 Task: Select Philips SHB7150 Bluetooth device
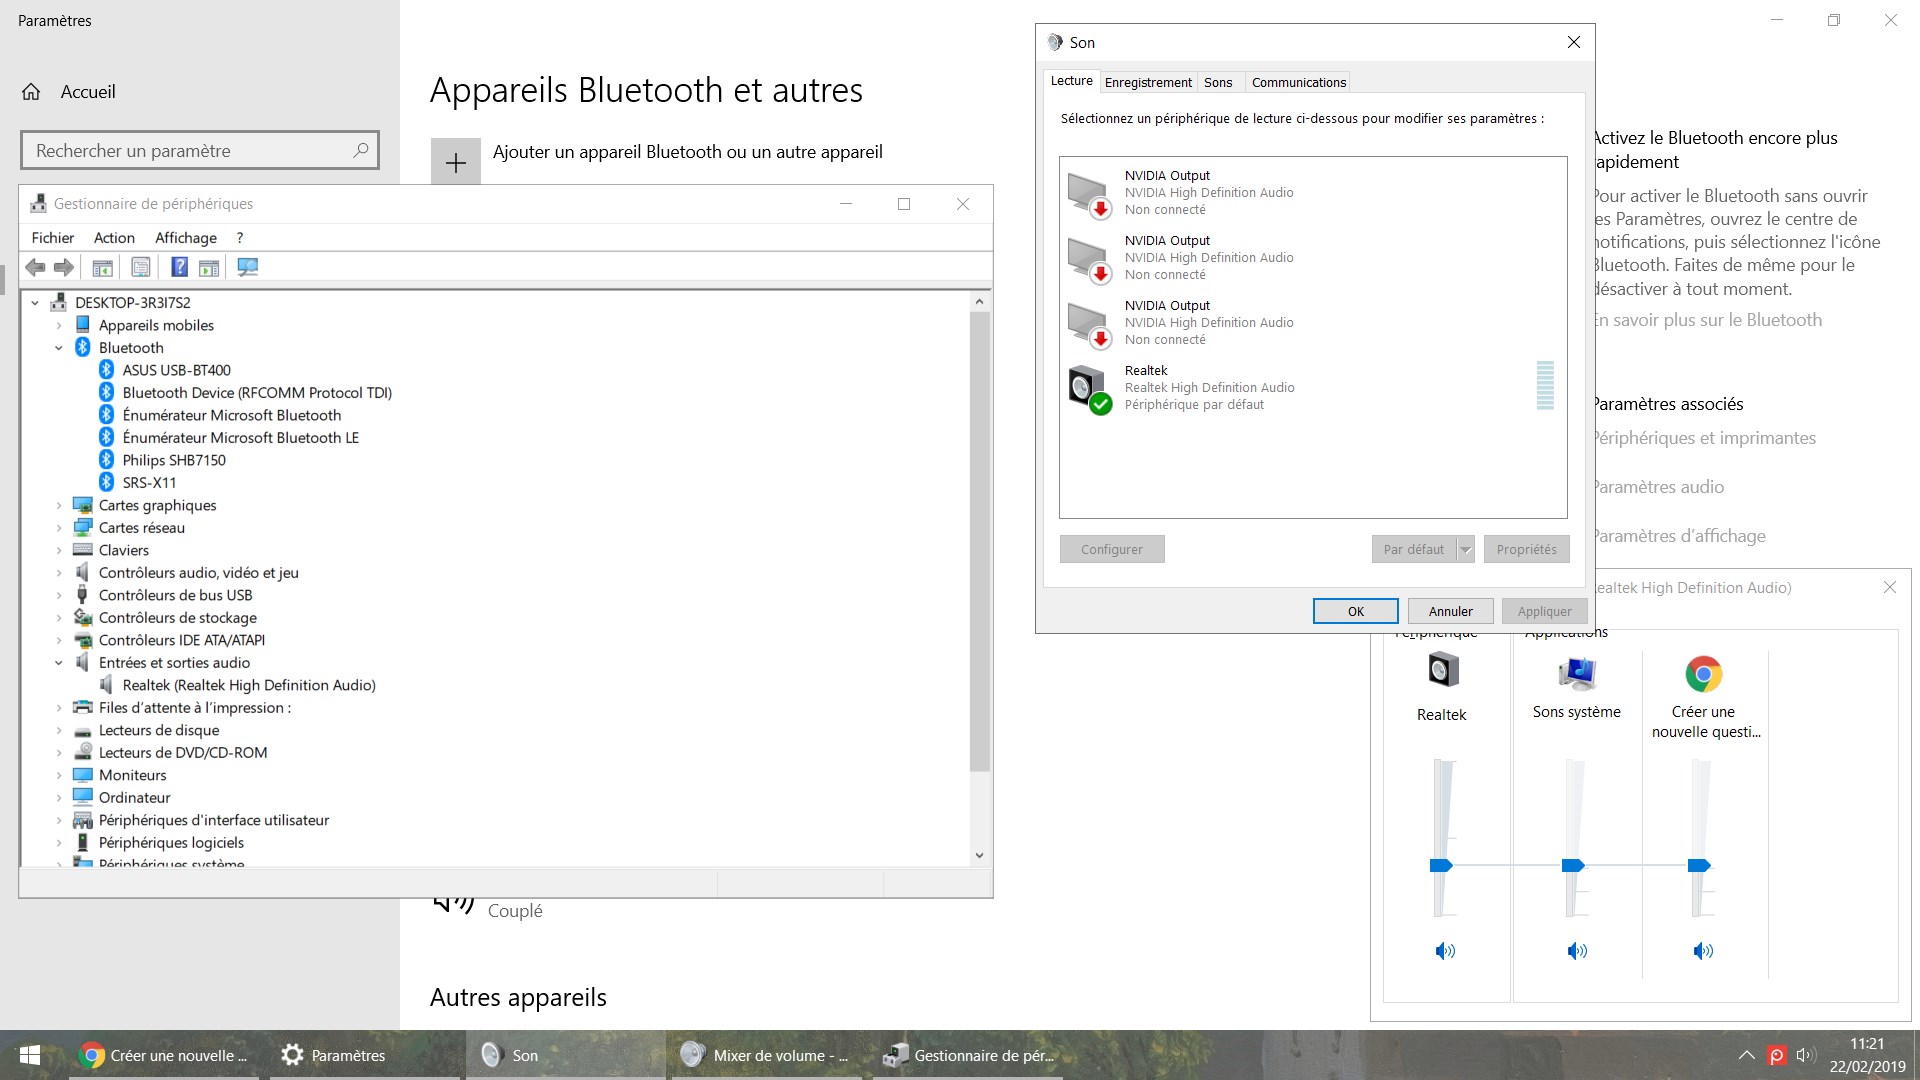174,460
